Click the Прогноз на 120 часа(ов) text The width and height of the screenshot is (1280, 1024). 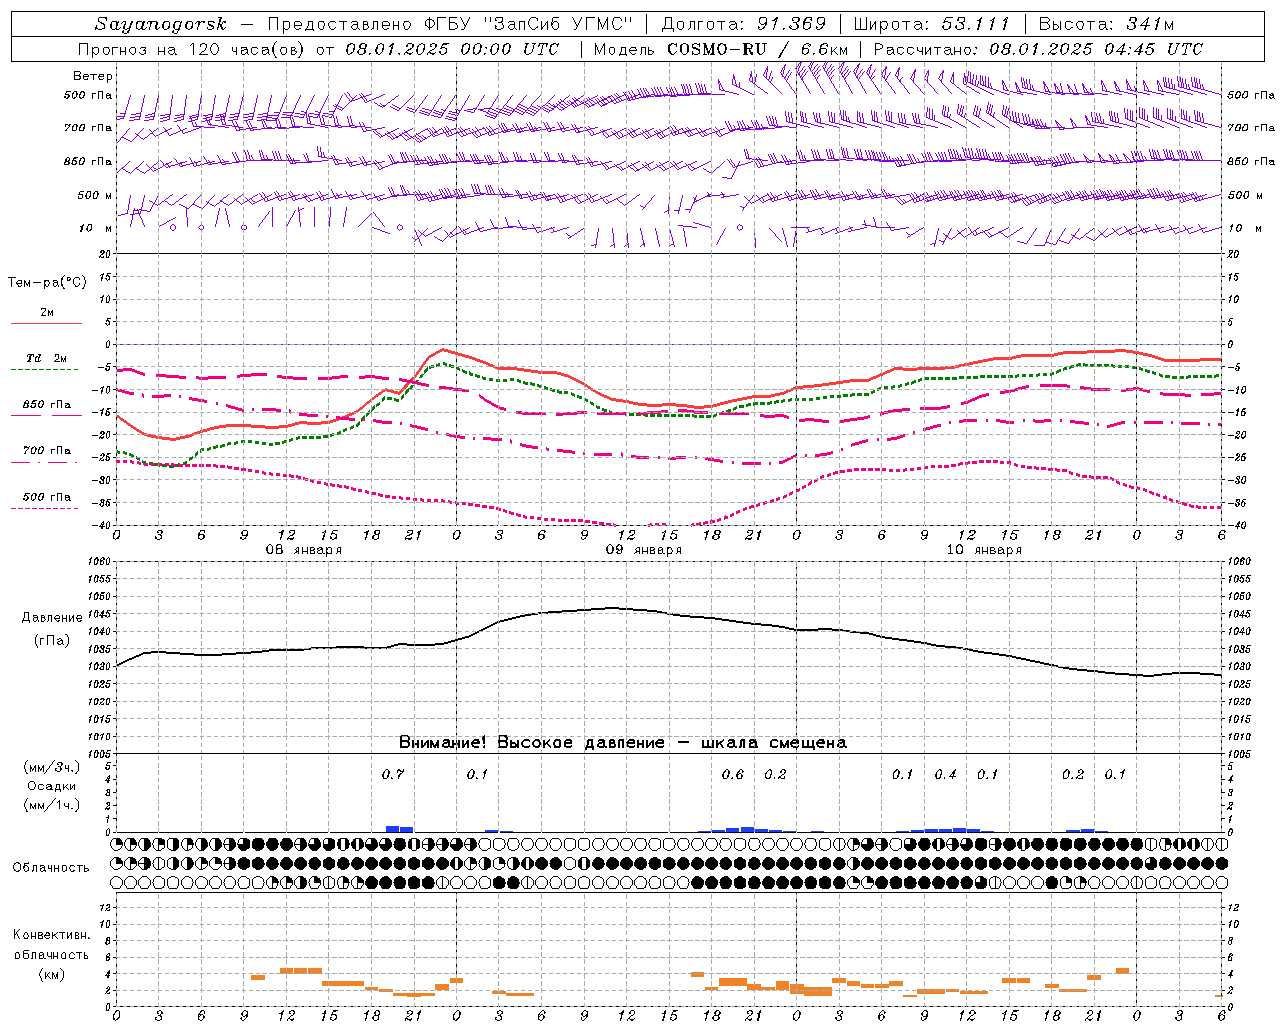pyautogui.click(x=192, y=49)
